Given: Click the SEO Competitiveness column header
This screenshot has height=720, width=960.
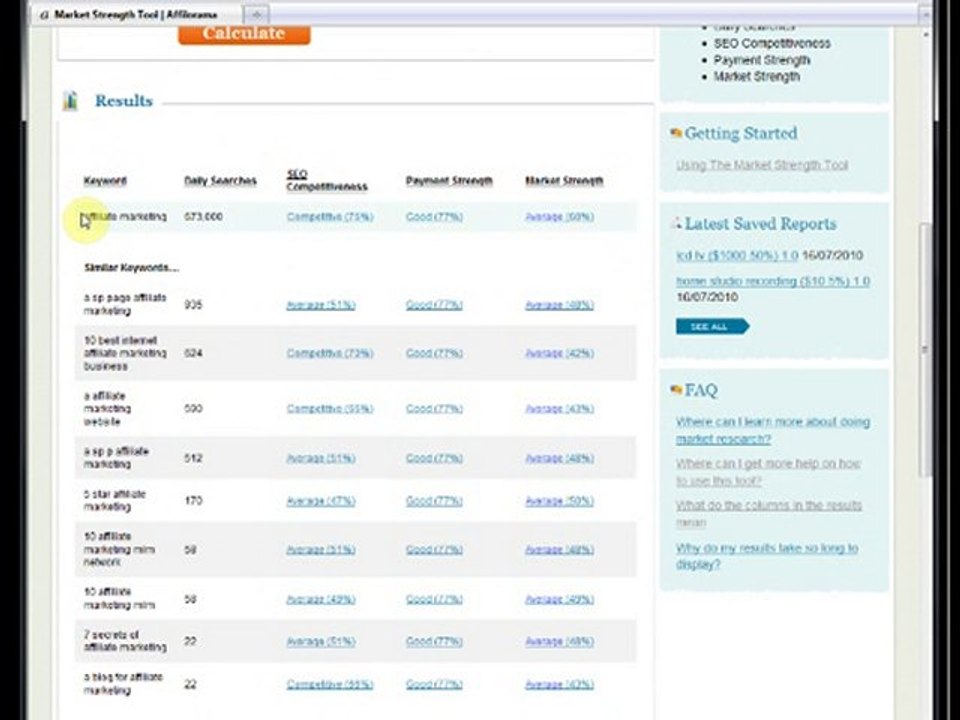Looking at the screenshot, I should (327, 180).
